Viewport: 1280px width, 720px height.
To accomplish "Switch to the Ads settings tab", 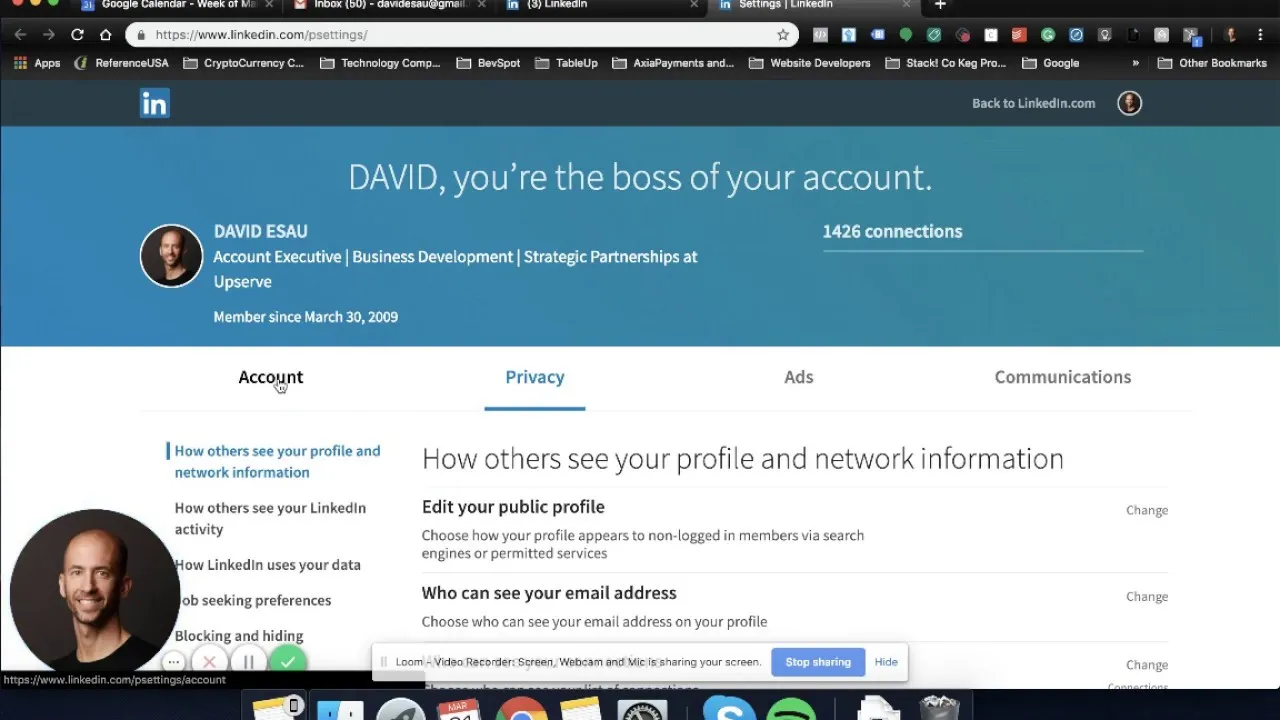I will click(799, 377).
